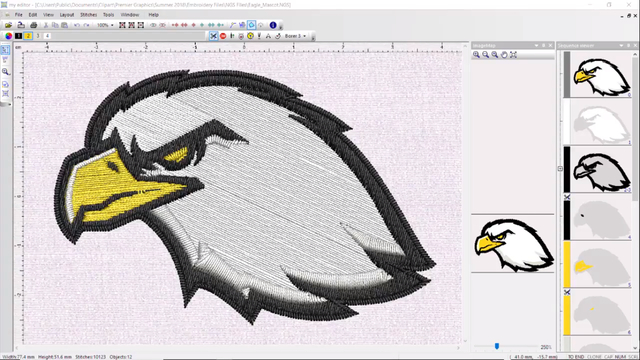Click the Copy icon in the toolbar

coord(55,25)
